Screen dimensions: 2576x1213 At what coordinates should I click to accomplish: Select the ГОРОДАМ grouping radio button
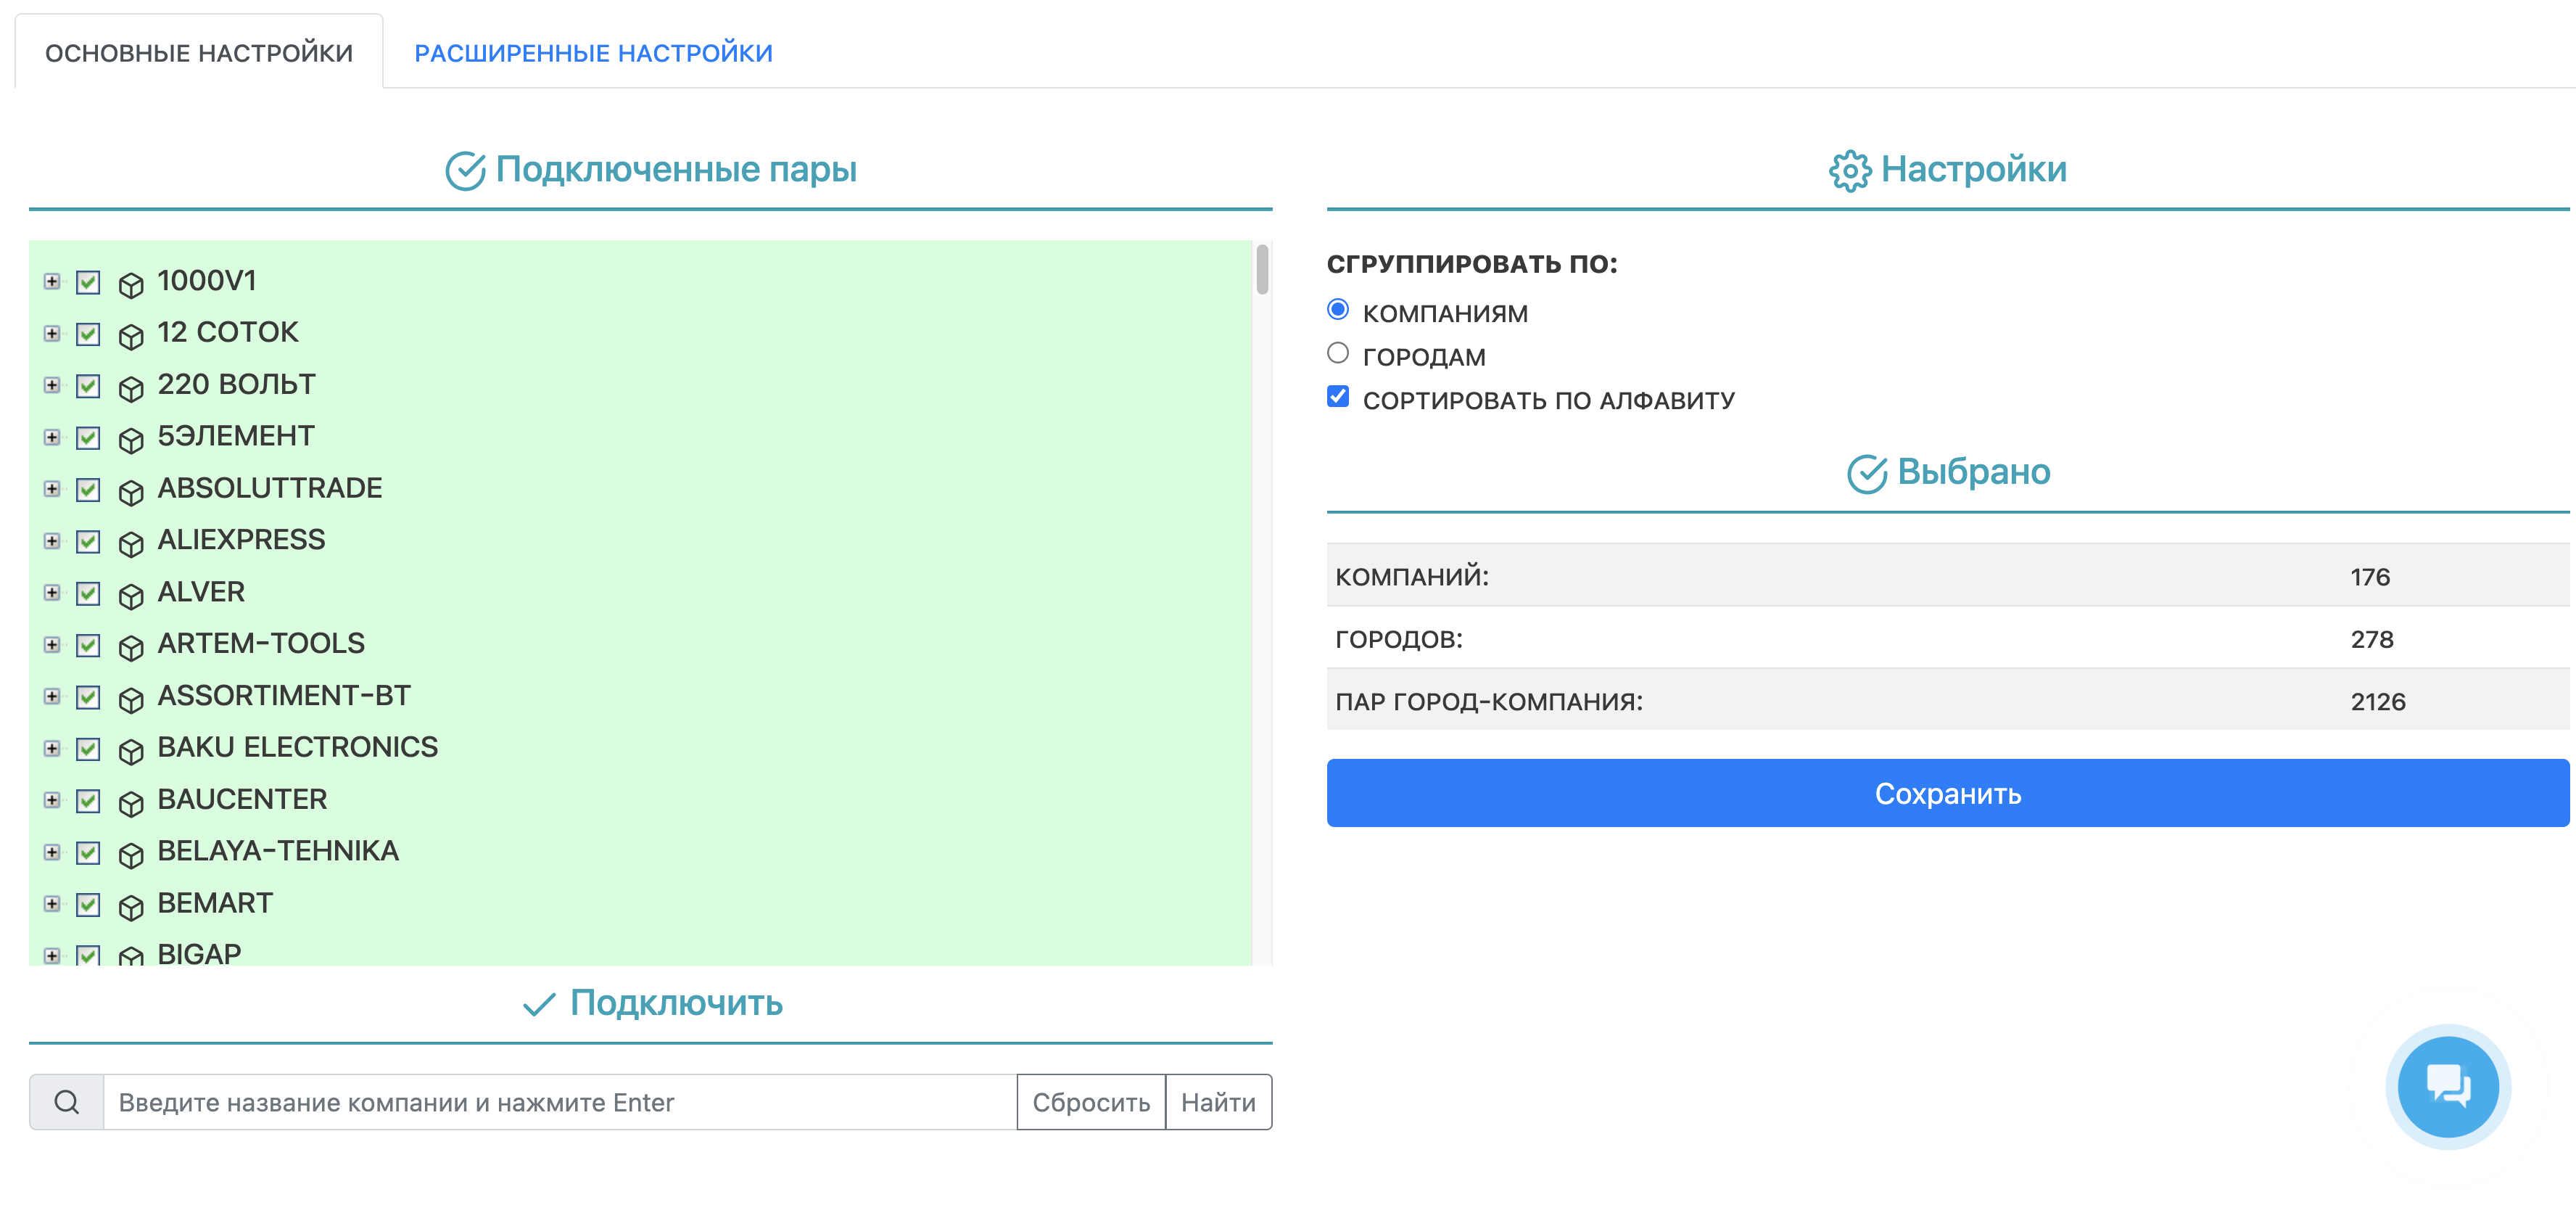click(x=1337, y=353)
